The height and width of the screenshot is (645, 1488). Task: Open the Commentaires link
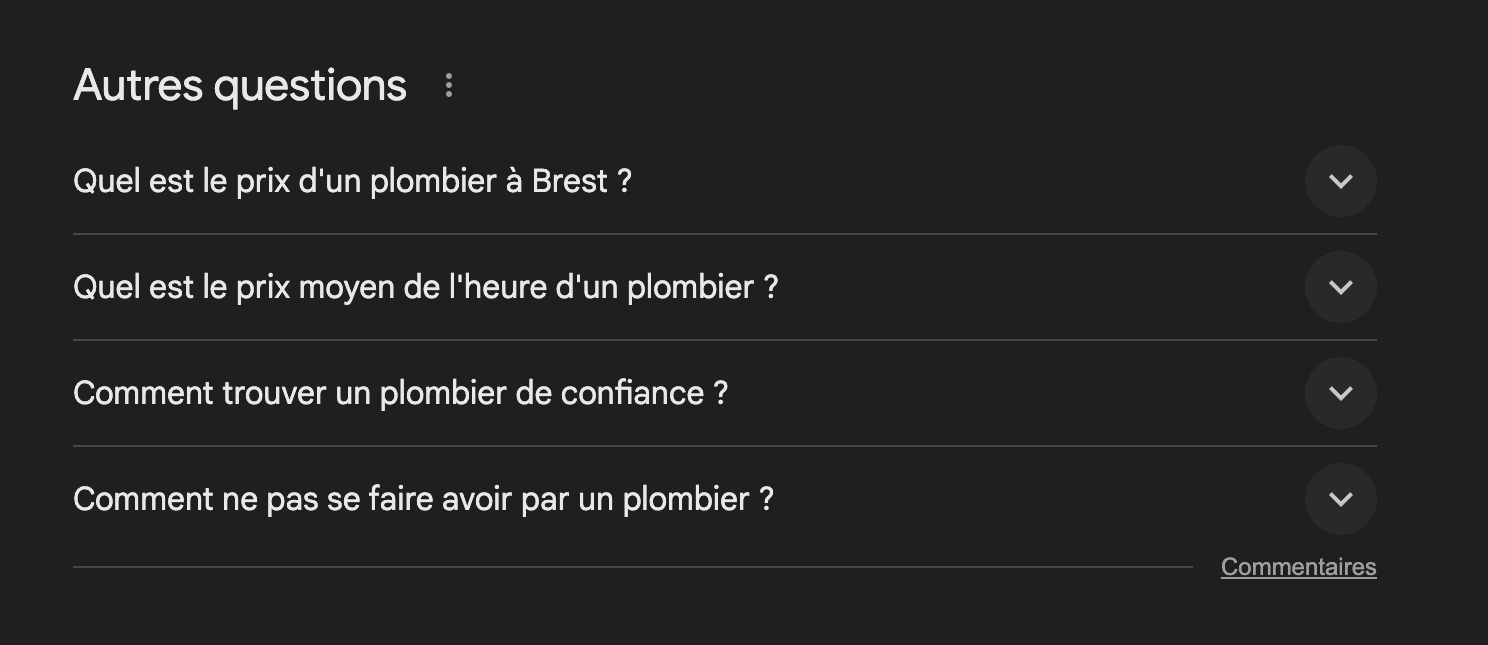(x=1297, y=566)
